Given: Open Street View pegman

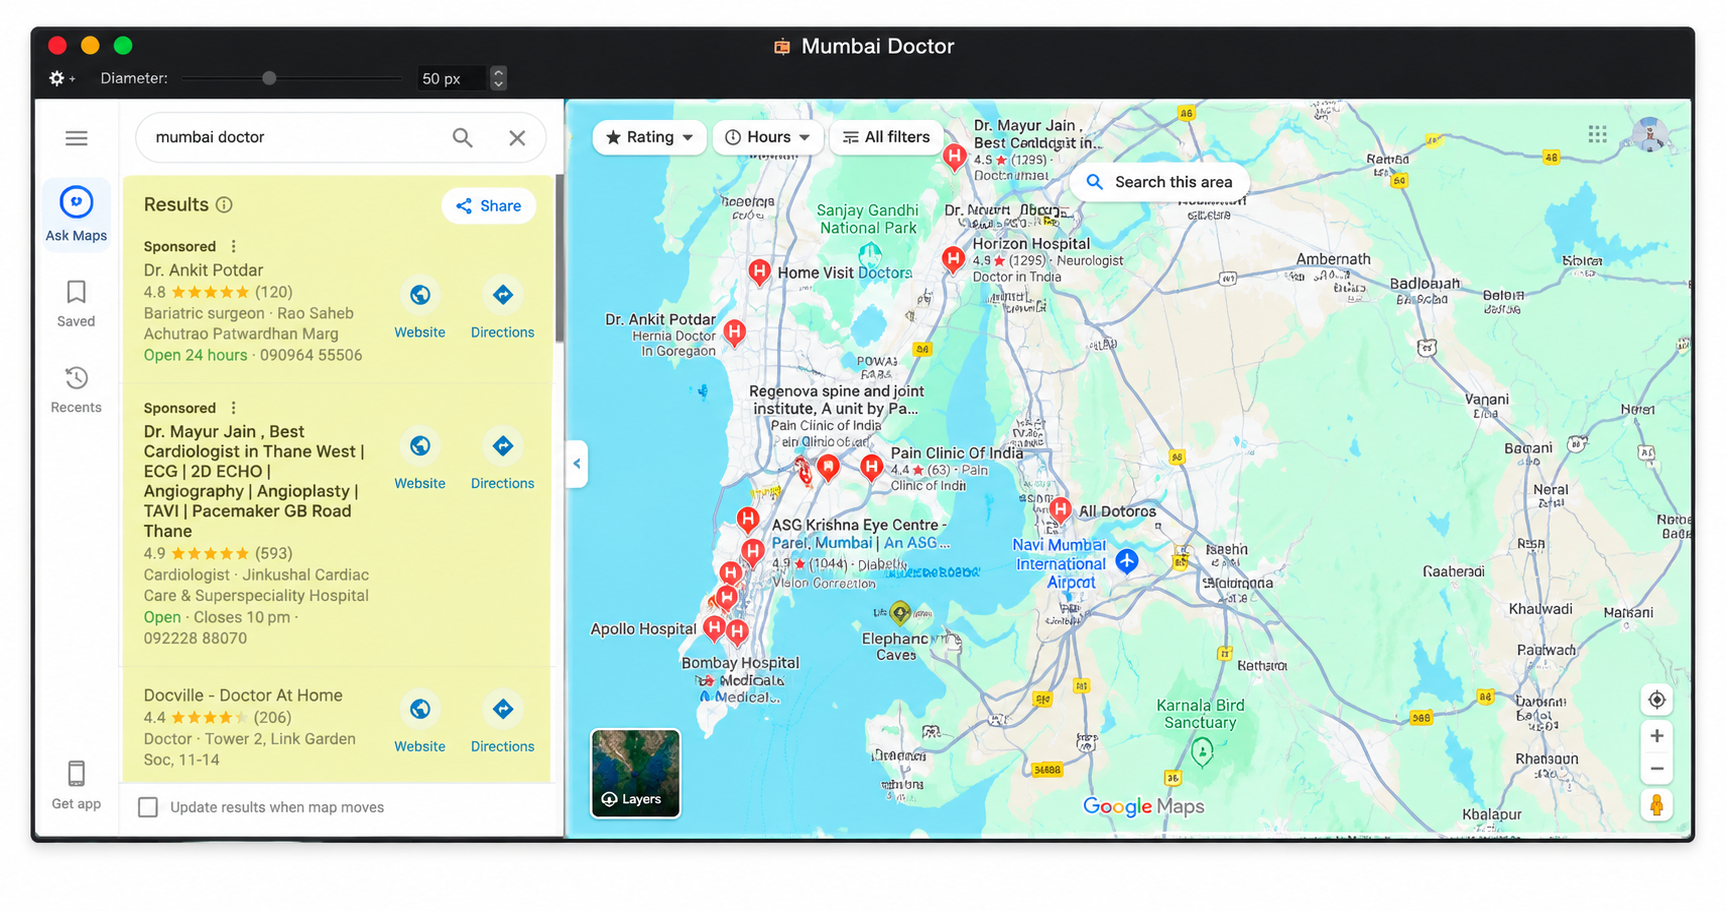Looking at the screenshot, I should 1657,805.
